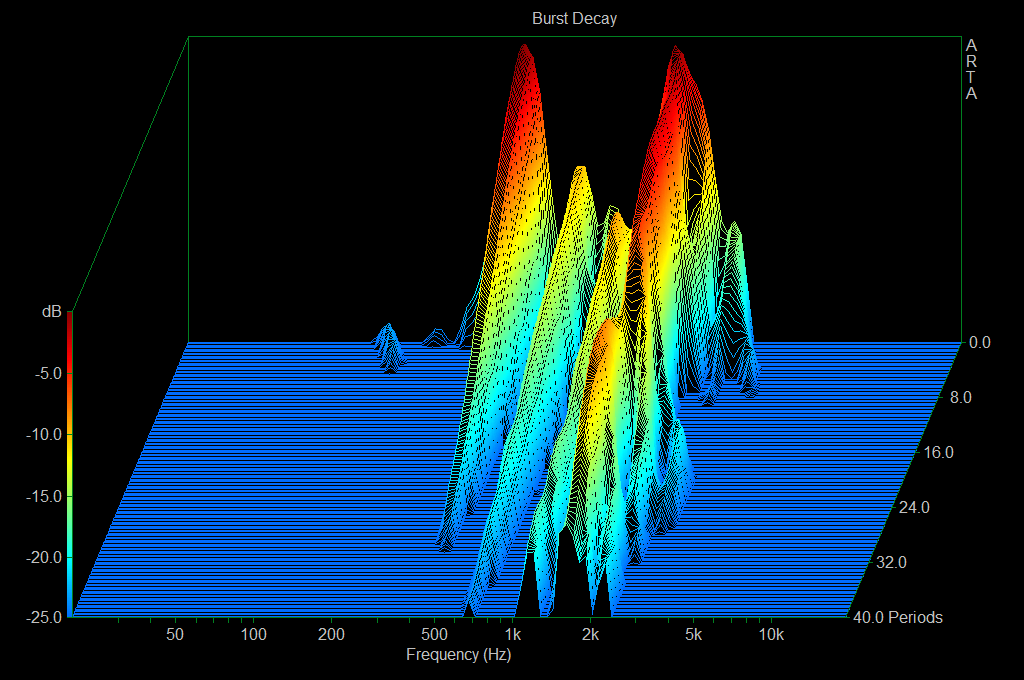Click the -5.0 dB scale value
This screenshot has width=1024, height=680.
pos(48,374)
